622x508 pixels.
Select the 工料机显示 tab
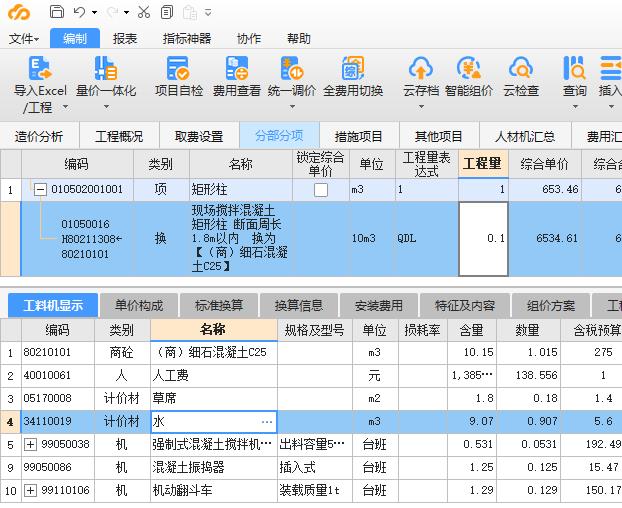coord(53,305)
